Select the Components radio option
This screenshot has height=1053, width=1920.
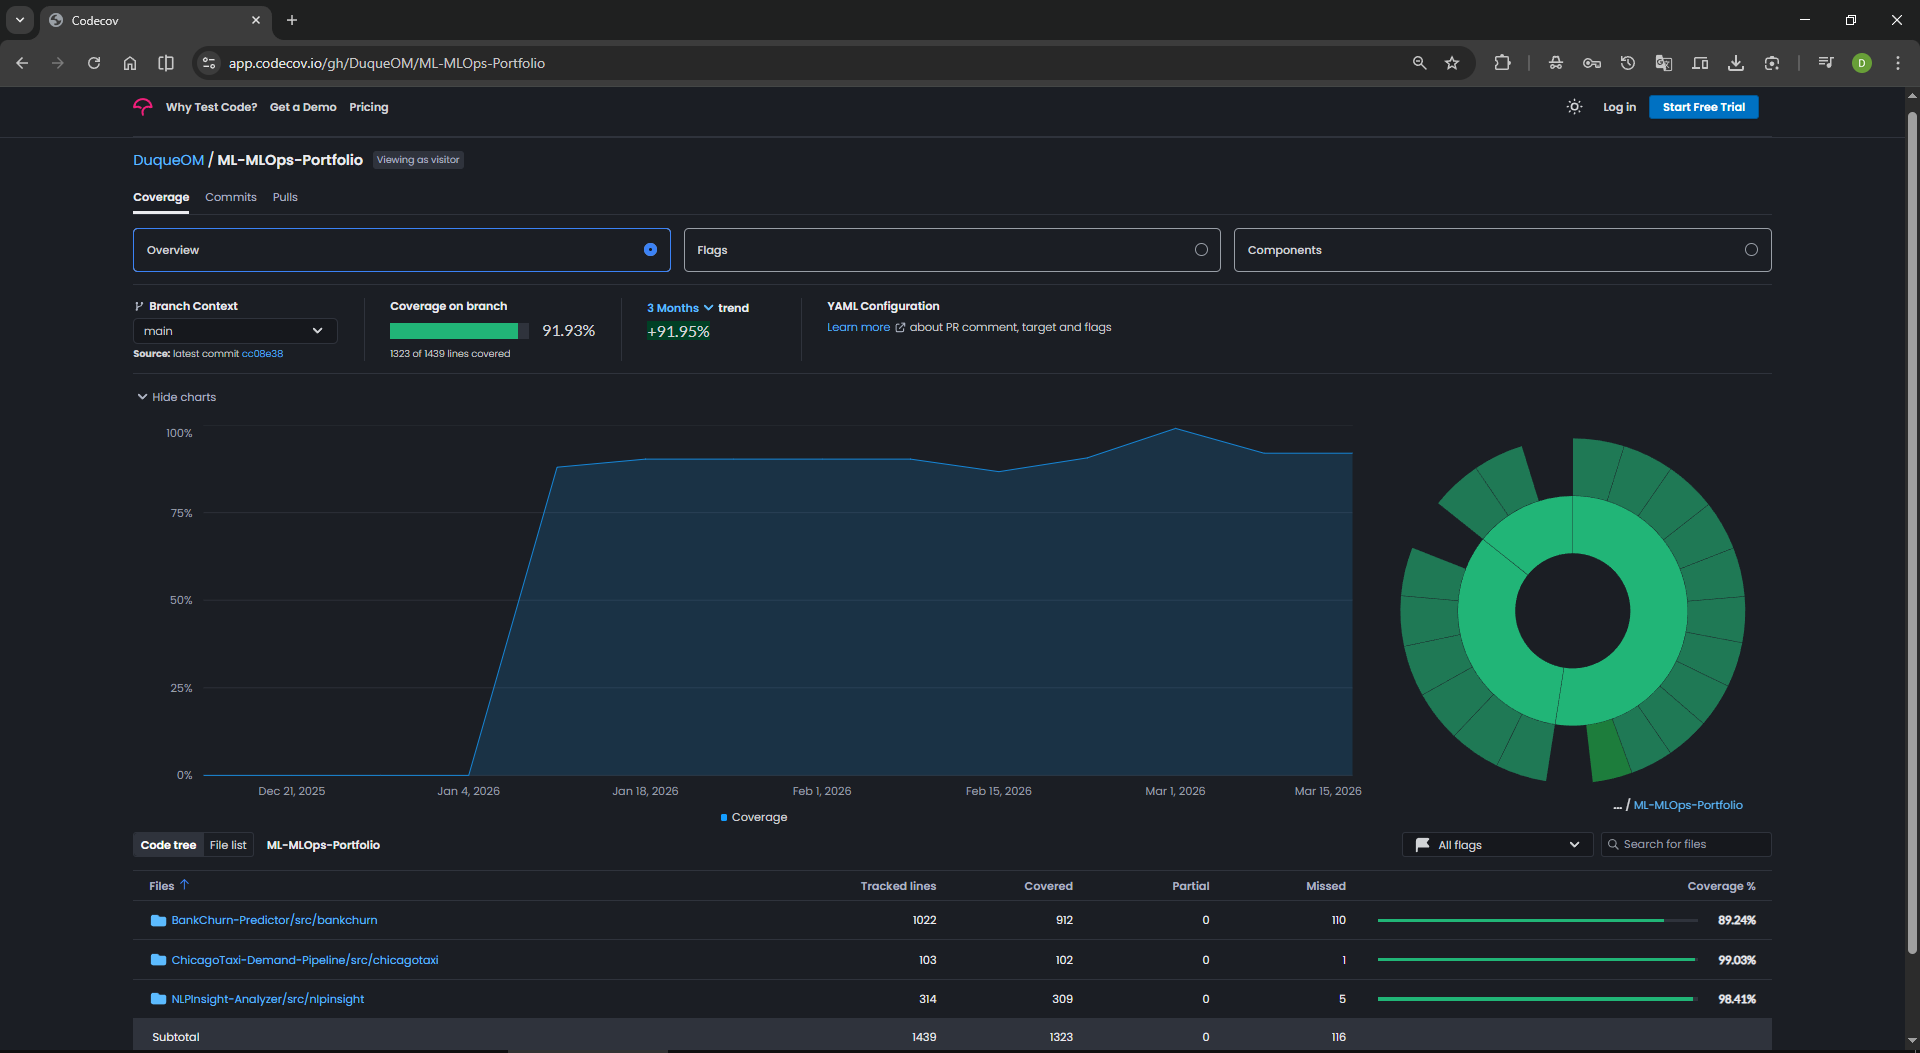(x=1751, y=250)
